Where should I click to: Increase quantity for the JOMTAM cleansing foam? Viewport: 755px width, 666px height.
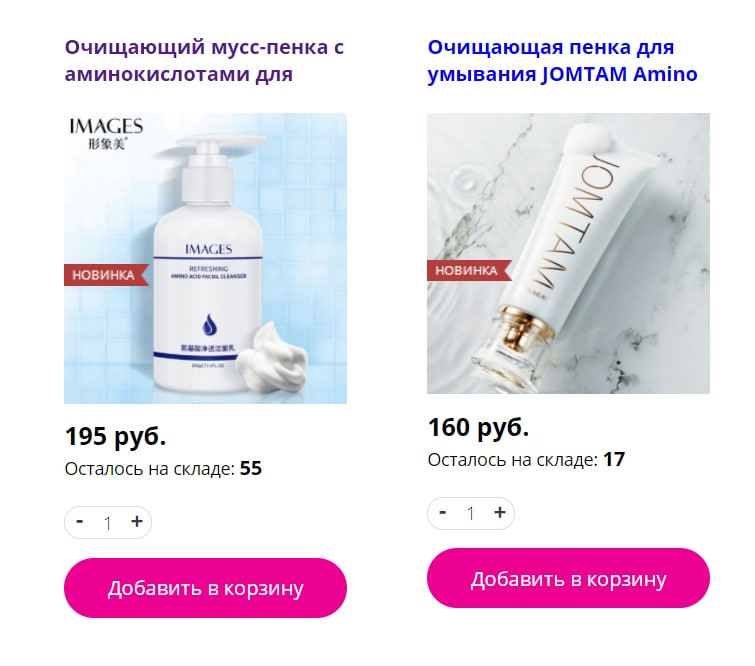[500, 512]
